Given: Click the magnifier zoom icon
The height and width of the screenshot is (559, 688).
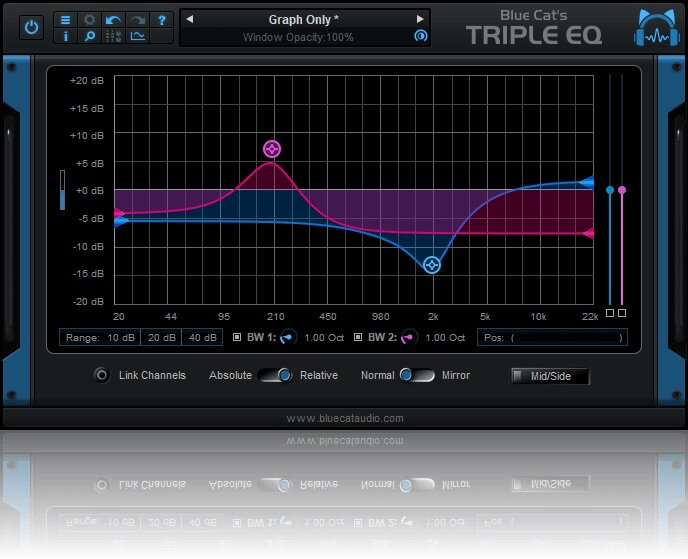Looking at the screenshot, I should 90,36.
